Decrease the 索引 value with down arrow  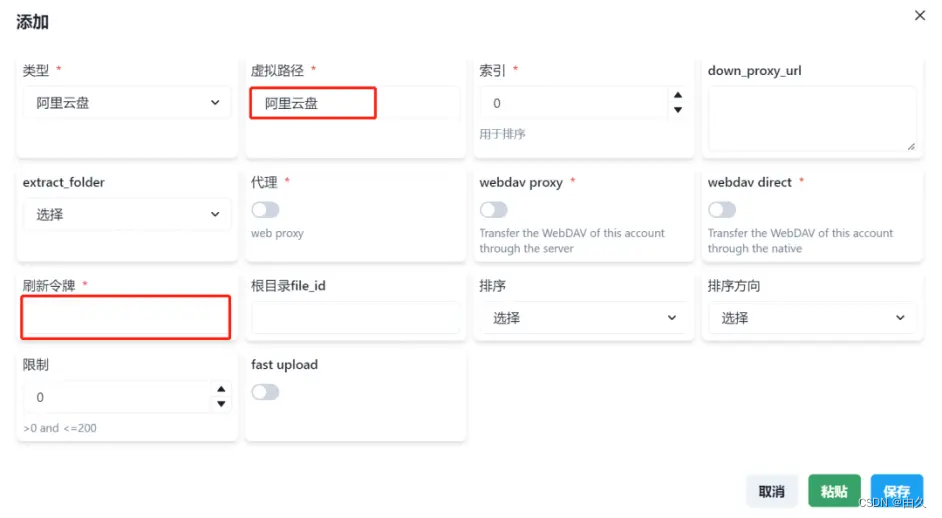click(x=678, y=110)
